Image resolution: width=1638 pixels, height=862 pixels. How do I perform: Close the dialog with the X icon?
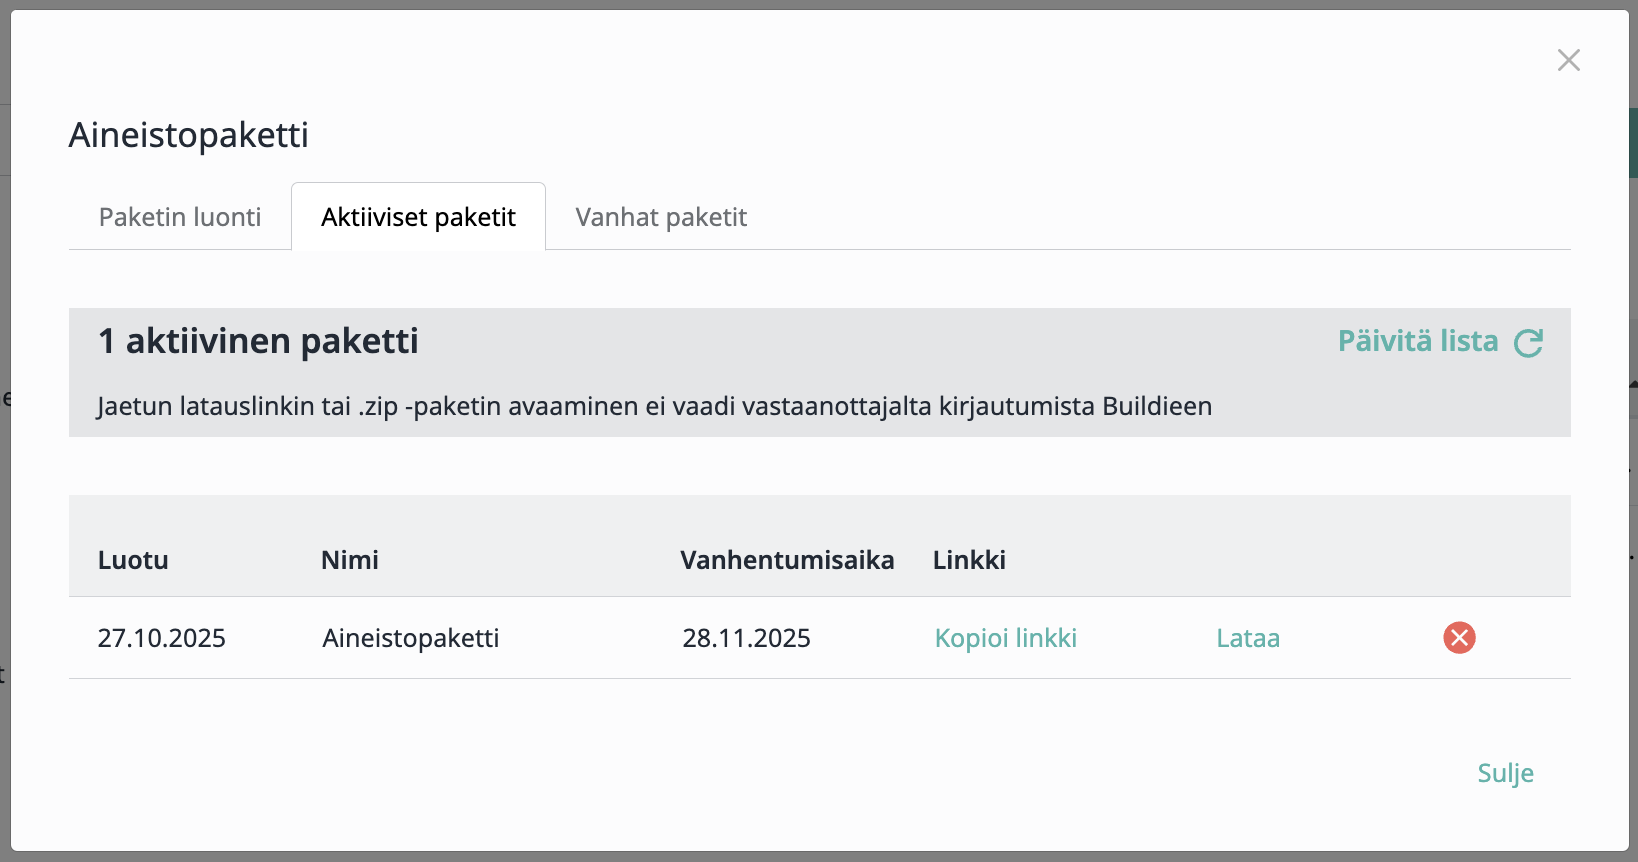(1568, 60)
